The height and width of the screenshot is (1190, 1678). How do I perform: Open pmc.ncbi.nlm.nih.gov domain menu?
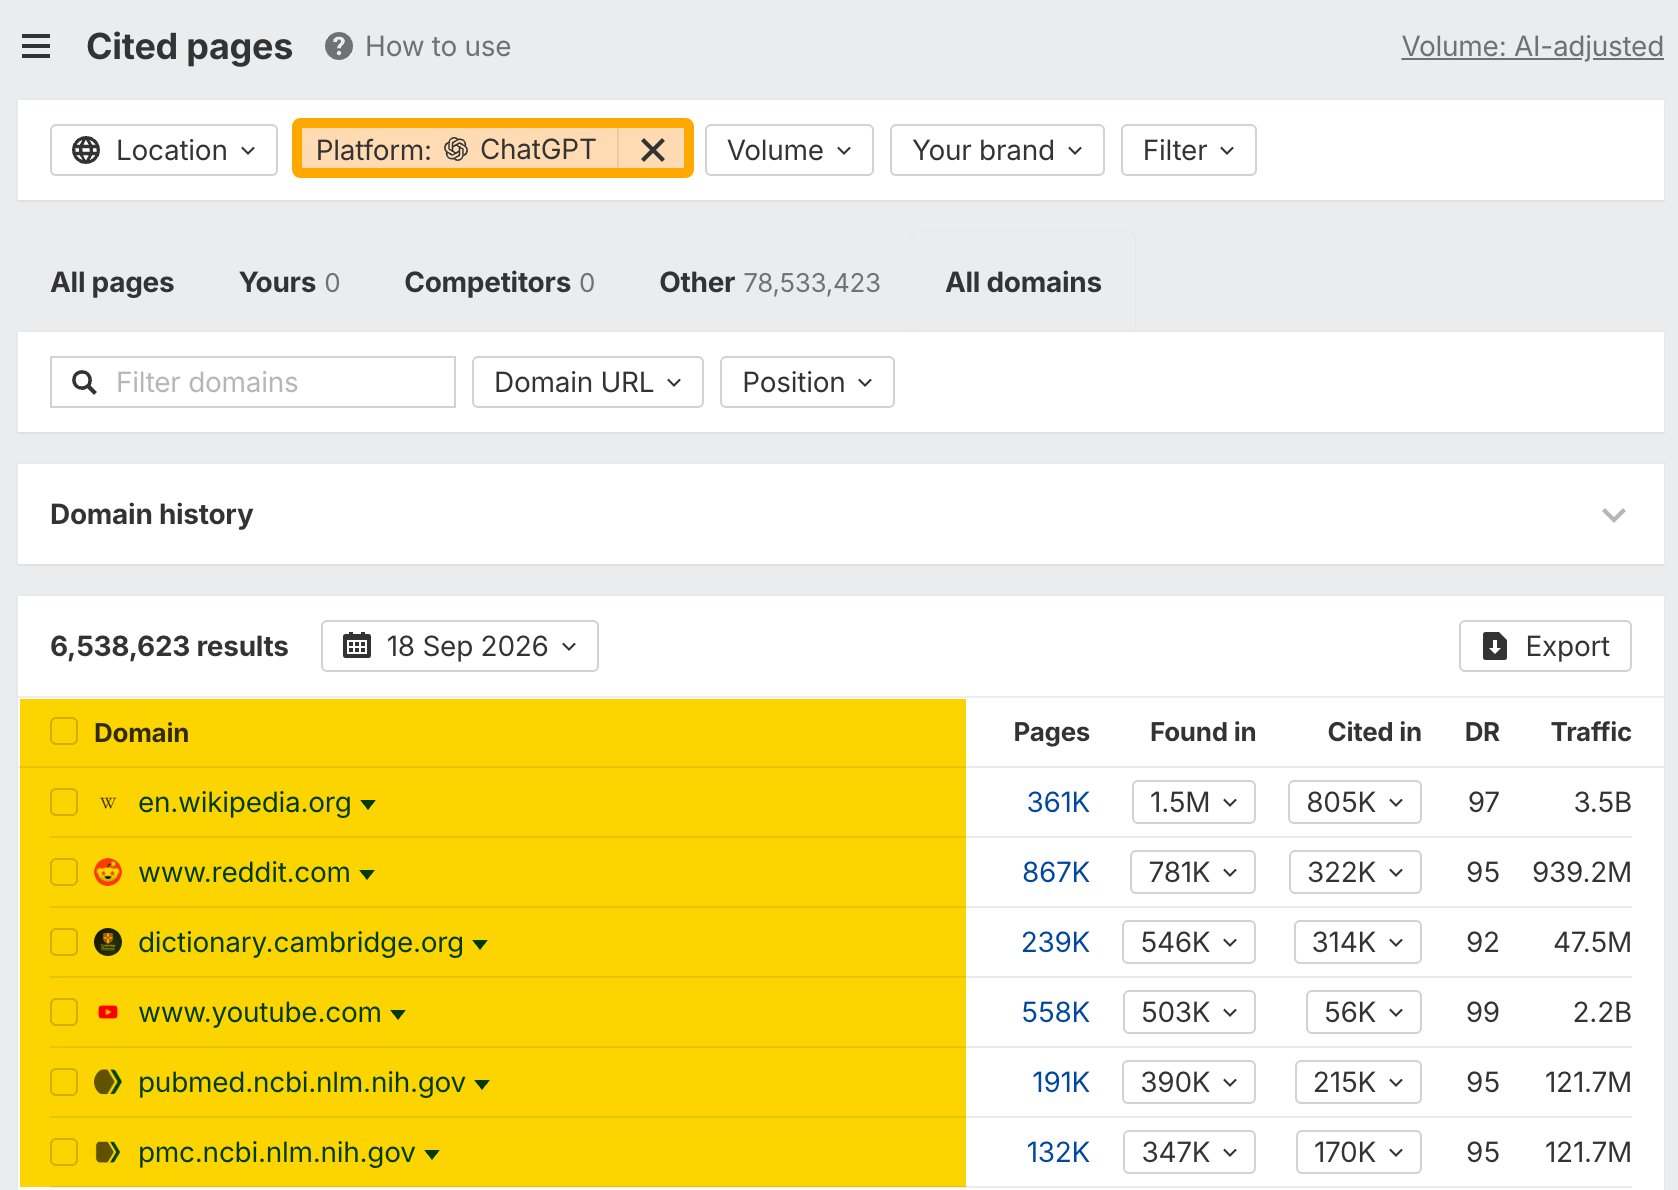[432, 1154]
